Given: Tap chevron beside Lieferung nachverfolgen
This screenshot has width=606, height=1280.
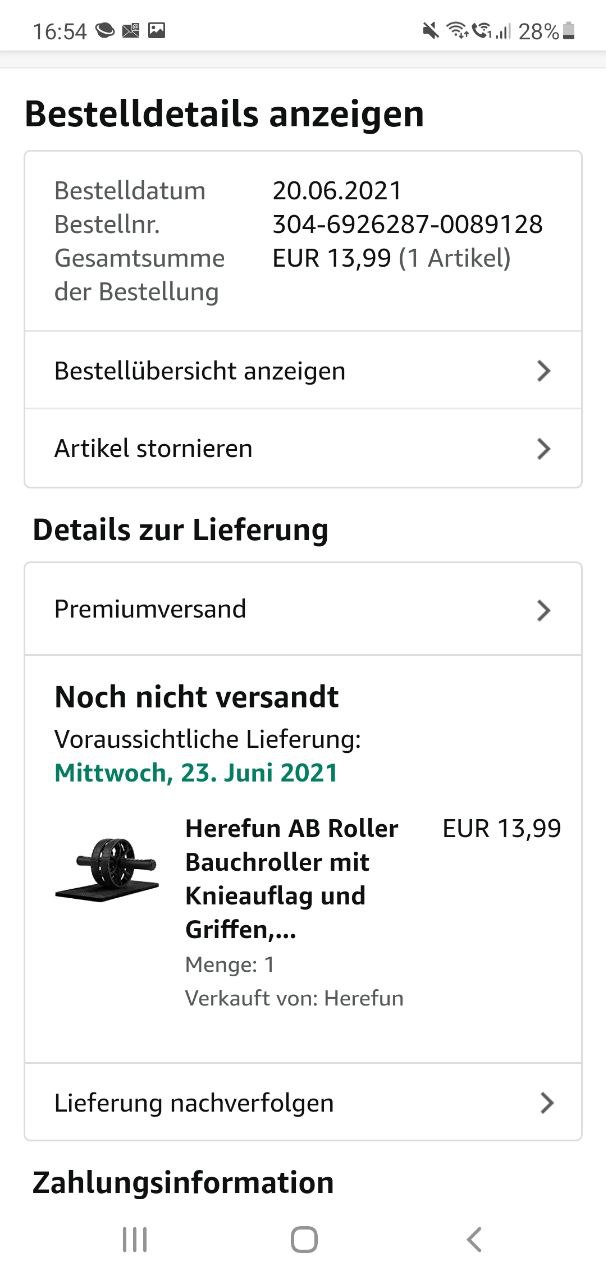Looking at the screenshot, I should point(546,1103).
